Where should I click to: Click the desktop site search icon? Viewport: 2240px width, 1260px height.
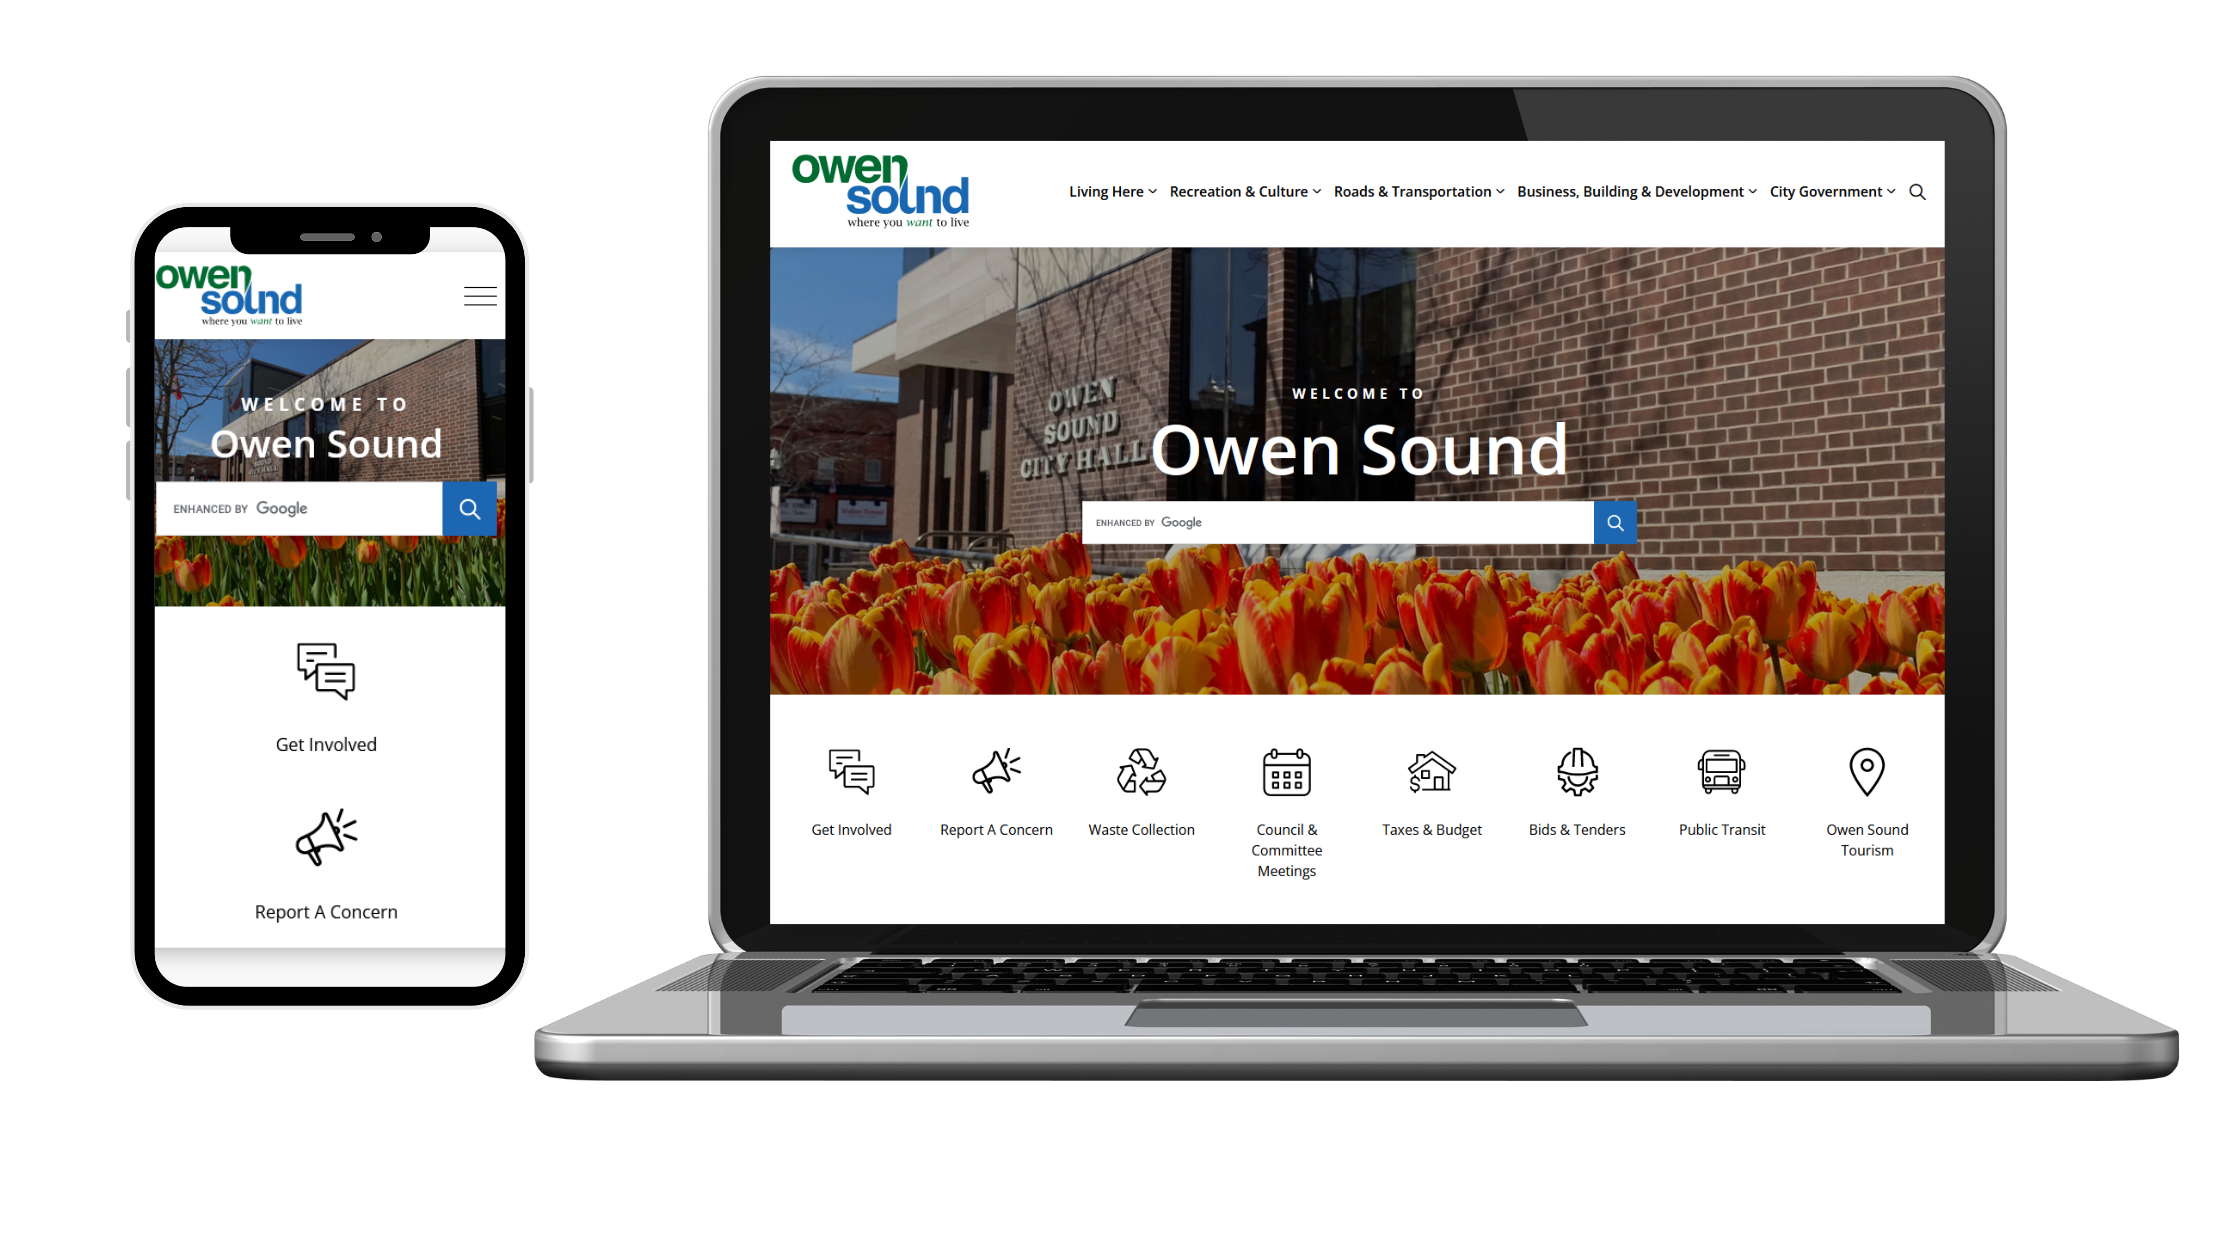coord(1918,191)
